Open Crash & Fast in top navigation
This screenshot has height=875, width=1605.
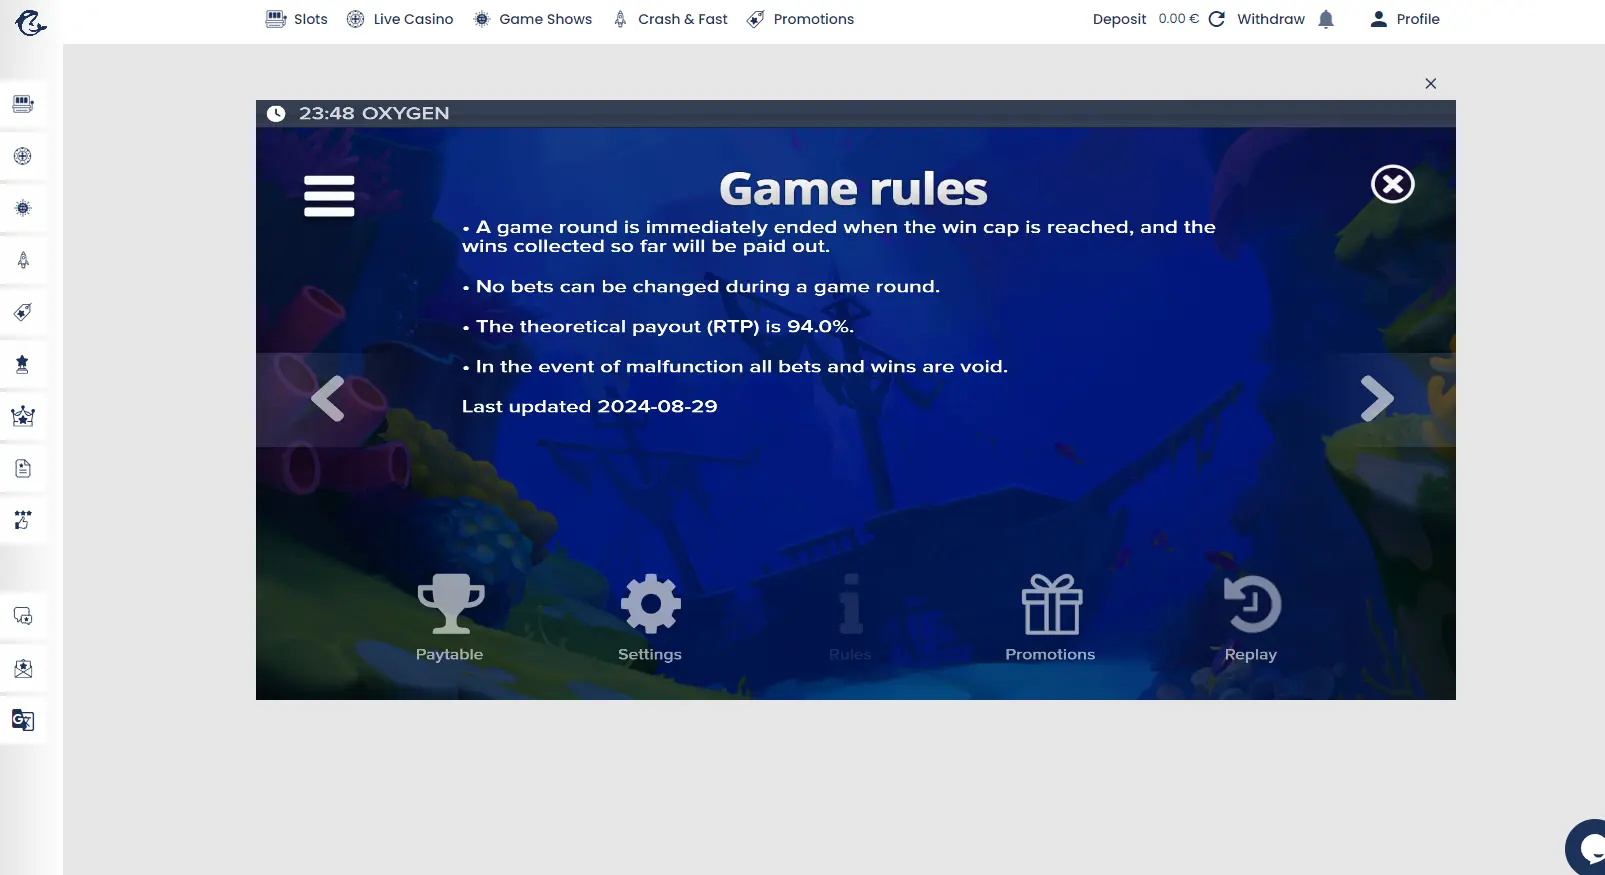pos(671,19)
